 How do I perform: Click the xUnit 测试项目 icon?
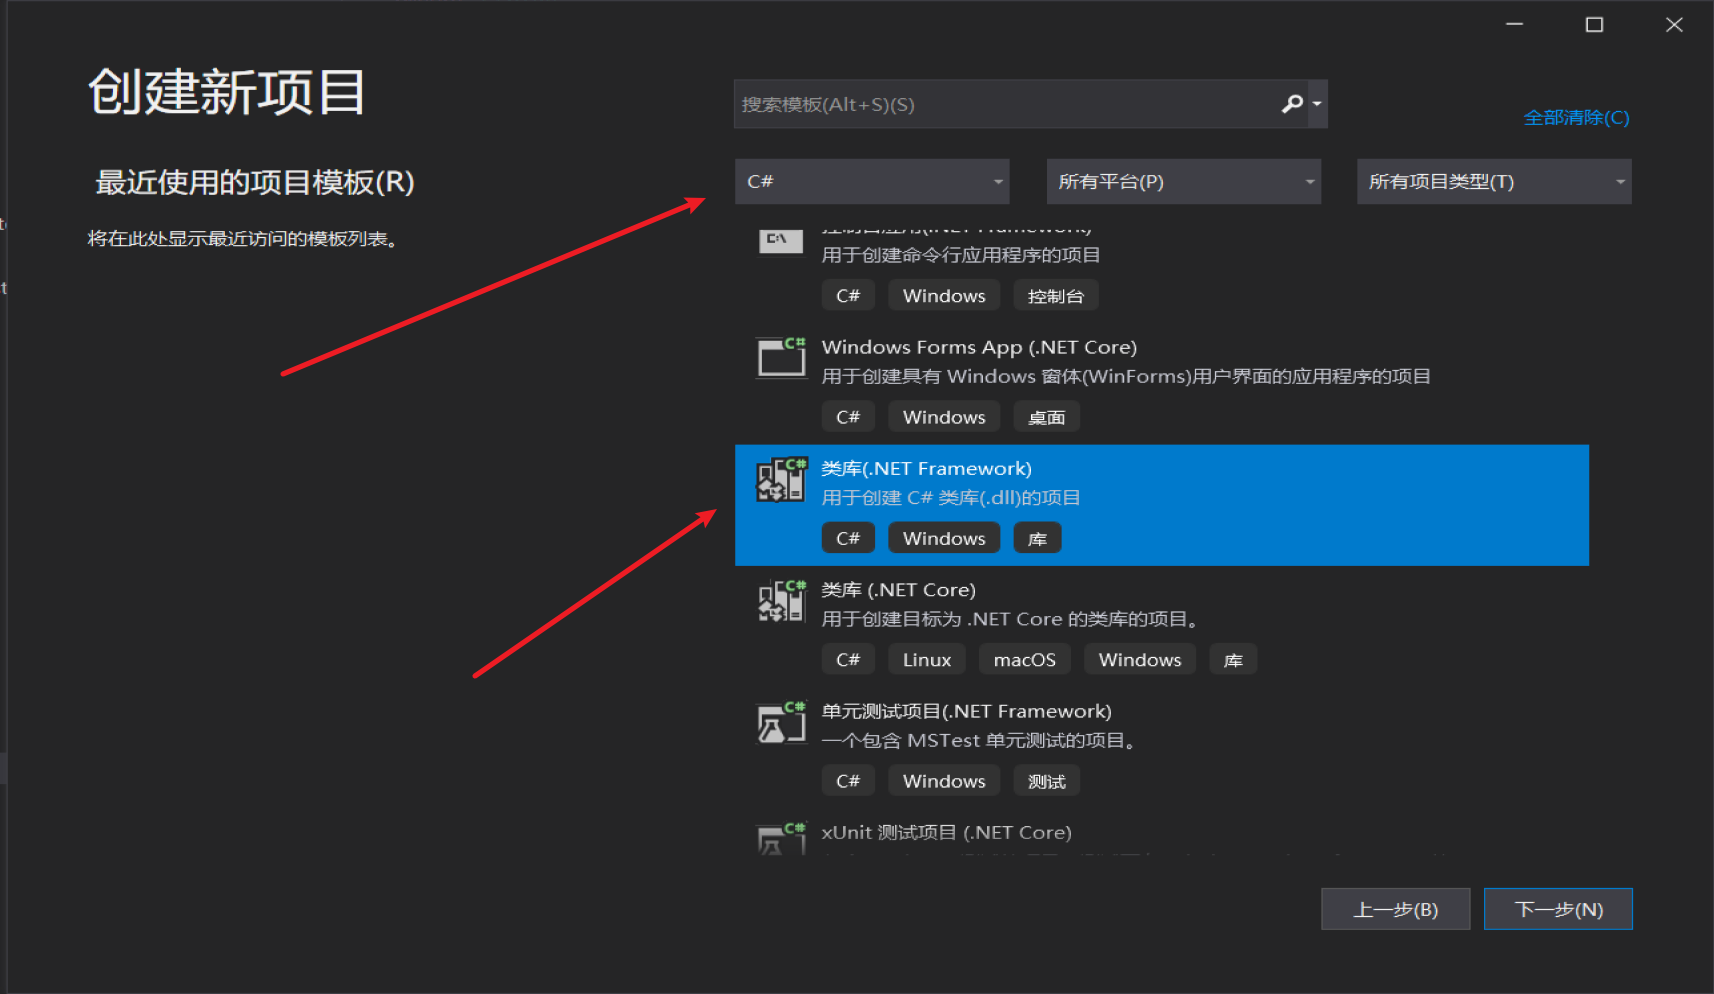coord(781,839)
